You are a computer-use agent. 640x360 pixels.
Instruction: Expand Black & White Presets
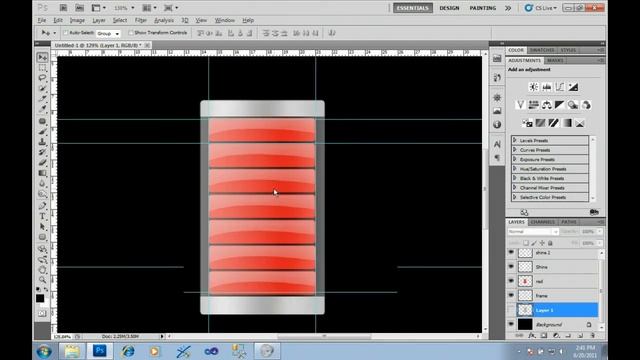coord(515,178)
